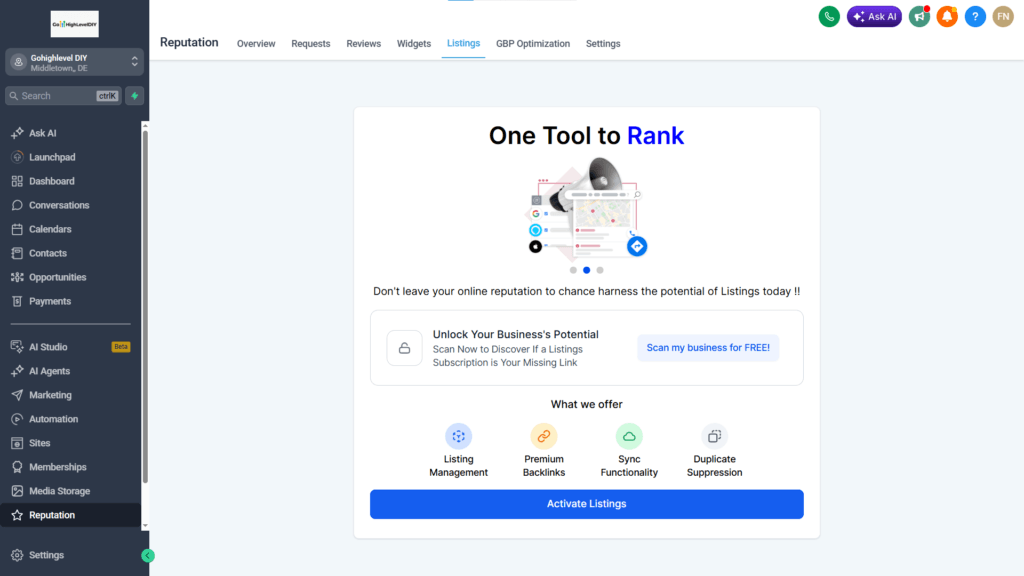The width and height of the screenshot is (1024, 576).
Task: Click the AI Studio sidebar icon
Action: [x=17, y=347]
